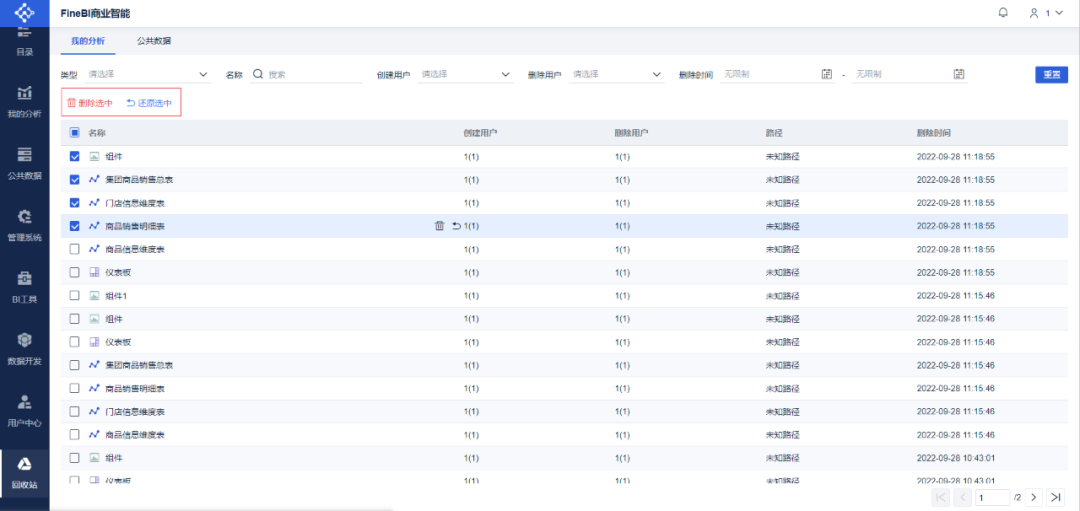
Task: Click 商品信息维度表 name deleted at 11:15:46
Action: tap(135, 435)
